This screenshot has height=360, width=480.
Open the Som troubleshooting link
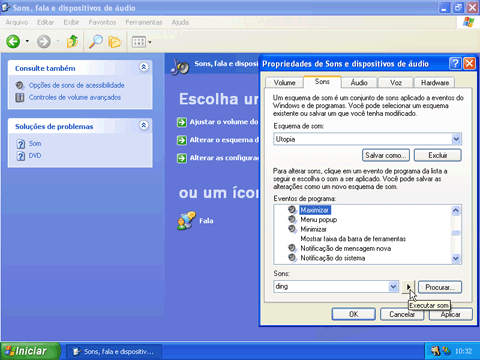[x=35, y=144]
